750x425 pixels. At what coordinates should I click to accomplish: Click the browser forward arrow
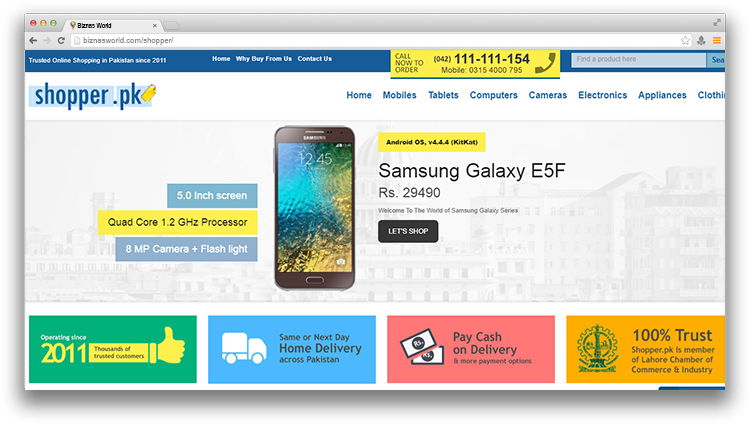47,41
